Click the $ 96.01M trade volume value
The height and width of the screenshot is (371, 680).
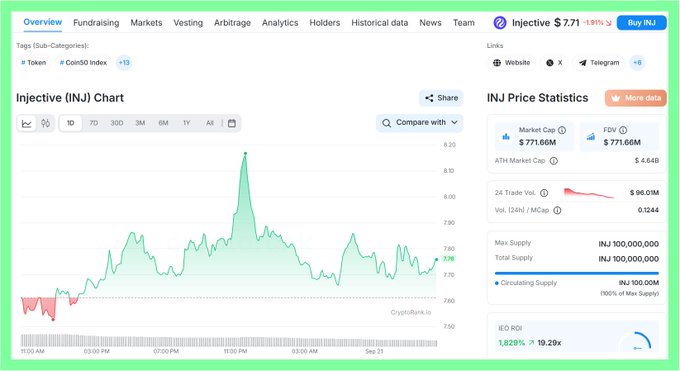(x=644, y=193)
